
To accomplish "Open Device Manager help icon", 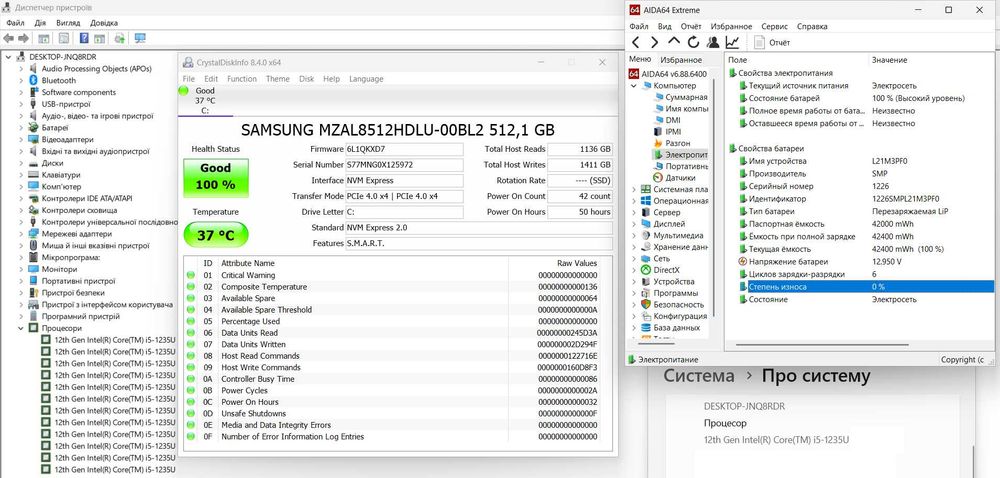I will (84, 38).
